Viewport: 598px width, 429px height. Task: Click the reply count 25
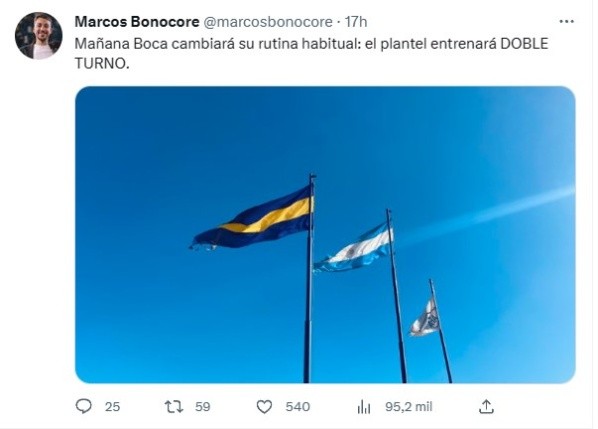click(113, 407)
